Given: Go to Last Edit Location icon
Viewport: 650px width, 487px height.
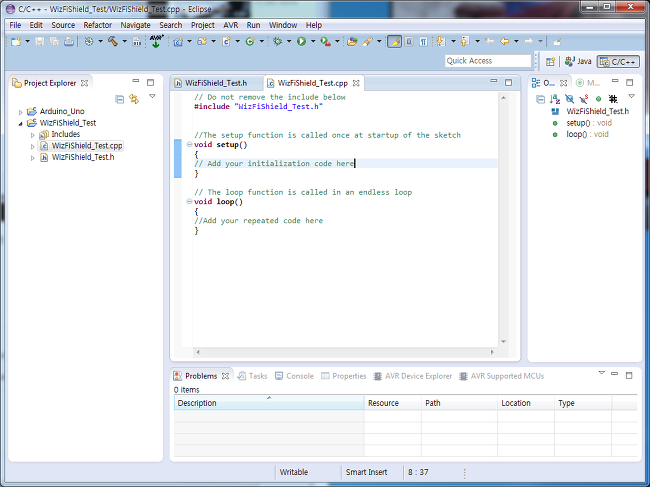Looking at the screenshot, I should point(490,41).
